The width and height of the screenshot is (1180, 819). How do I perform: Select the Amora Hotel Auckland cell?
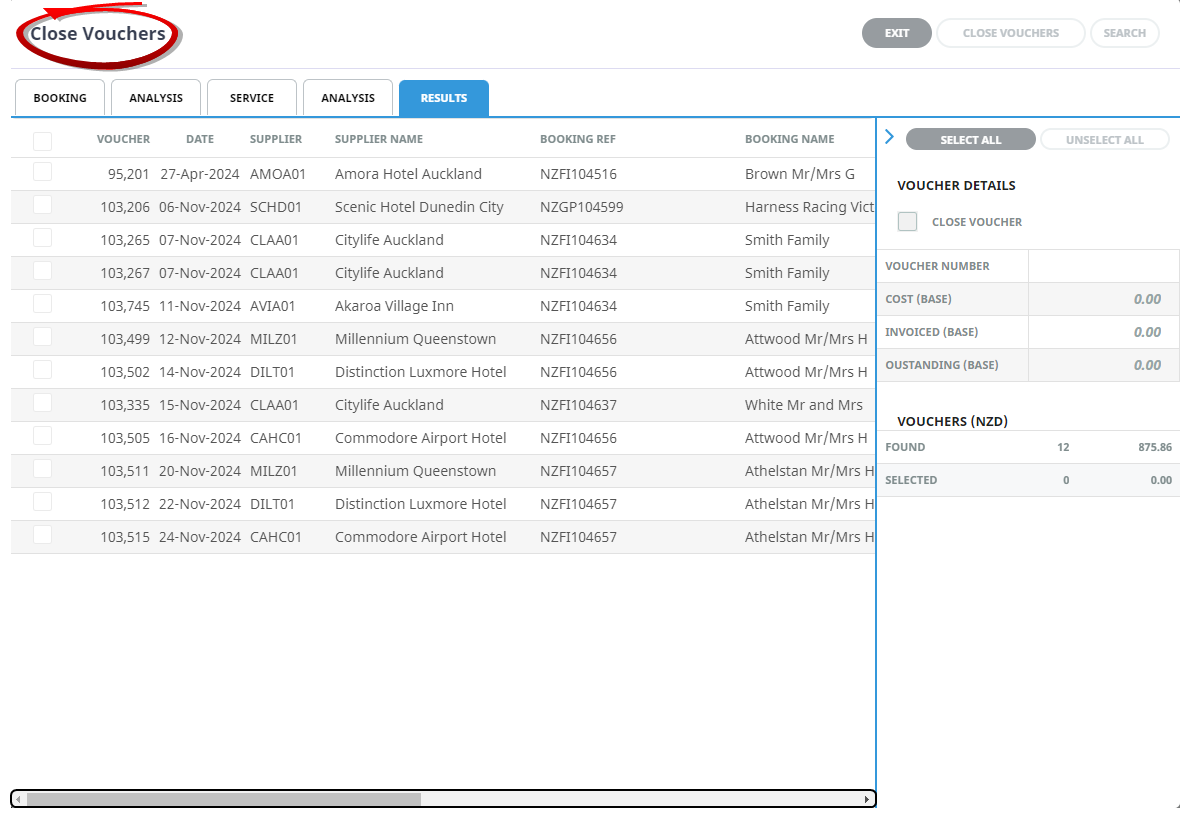click(409, 174)
